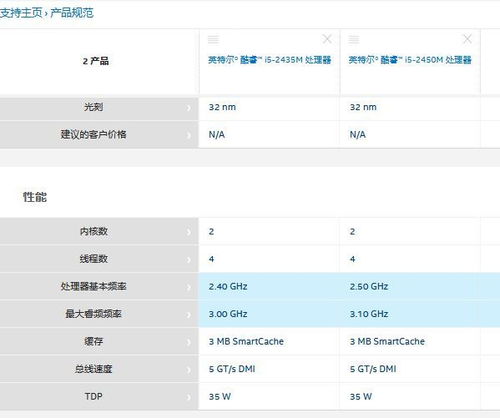This screenshot has width=500, height=418.
Task: Expand the 缓存 row chevron
Action: point(189,342)
